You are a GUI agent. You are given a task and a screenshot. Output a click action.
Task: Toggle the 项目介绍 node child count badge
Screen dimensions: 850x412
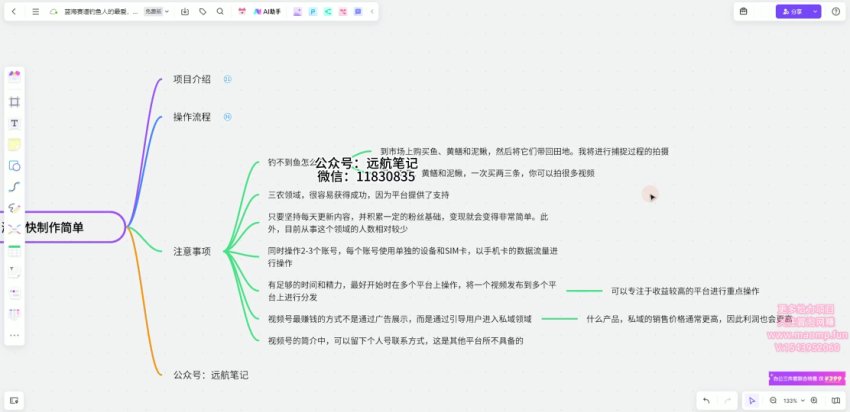(227, 79)
